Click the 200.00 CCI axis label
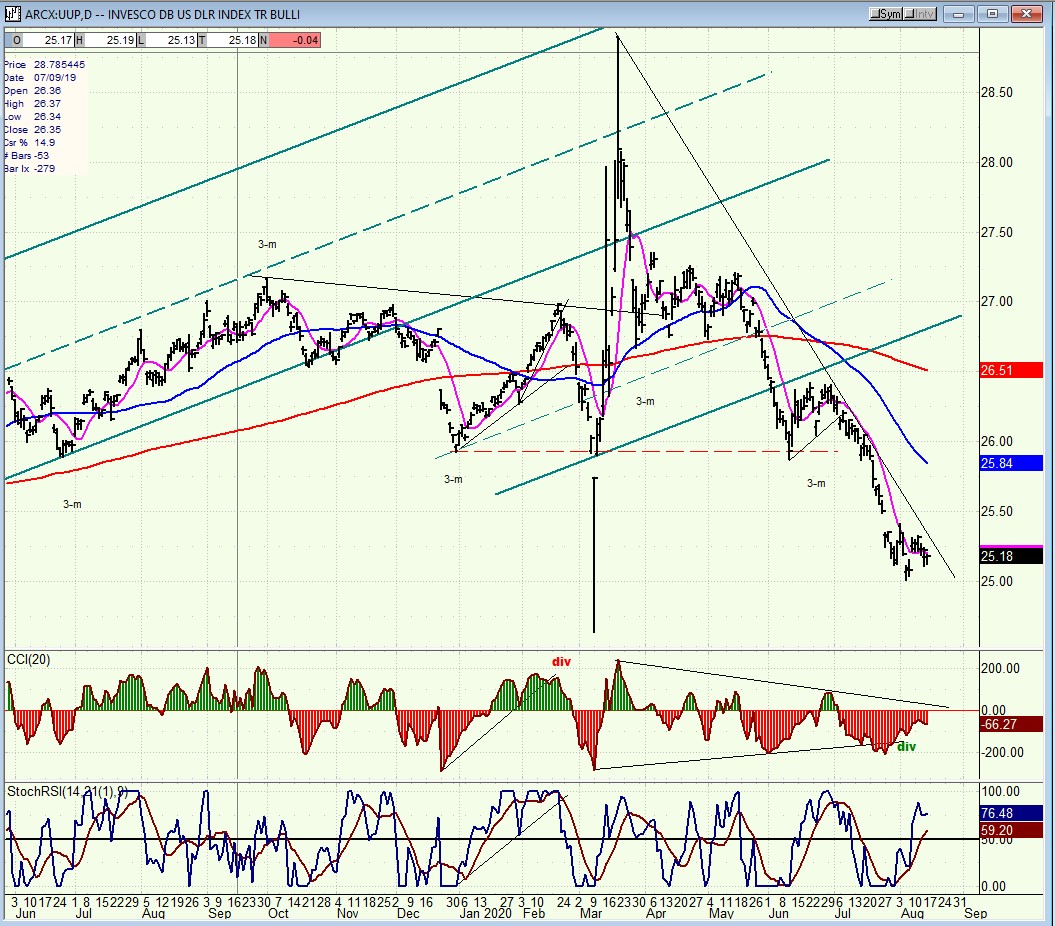The width and height of the screenshot is (1055, 926). (x=1000, y=668)
